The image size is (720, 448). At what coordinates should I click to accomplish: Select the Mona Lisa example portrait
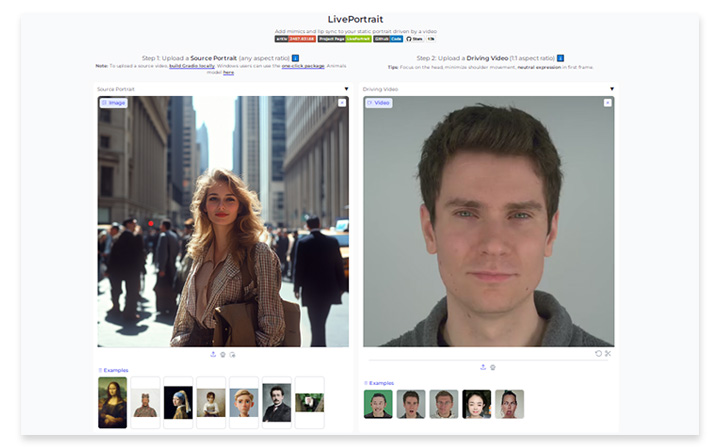point(112,402)
